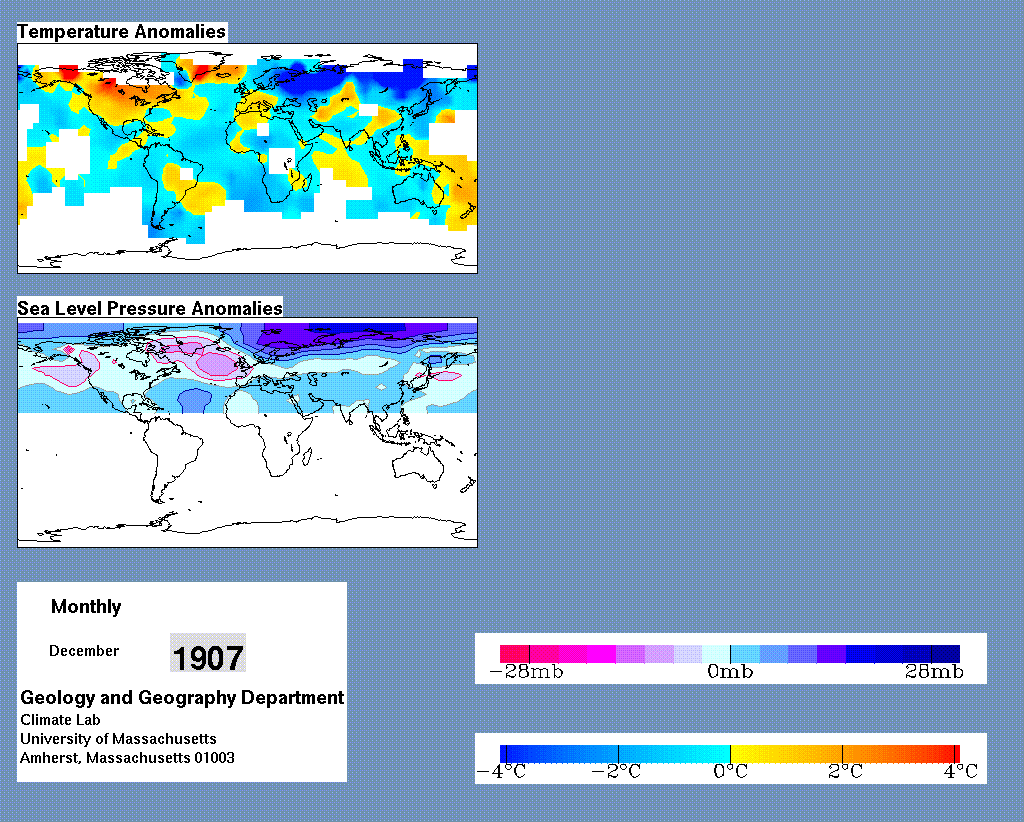Click the 'Monthly' label
1024x822 pixels.
point(86,607)
